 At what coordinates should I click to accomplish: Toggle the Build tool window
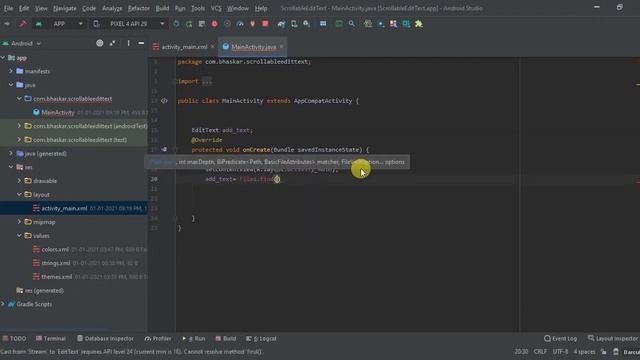point(226,339)
